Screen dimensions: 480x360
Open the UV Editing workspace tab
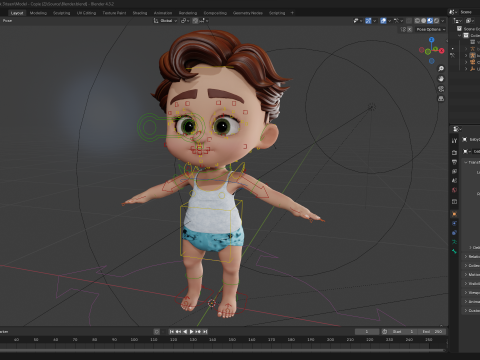[x=86, y=13]
